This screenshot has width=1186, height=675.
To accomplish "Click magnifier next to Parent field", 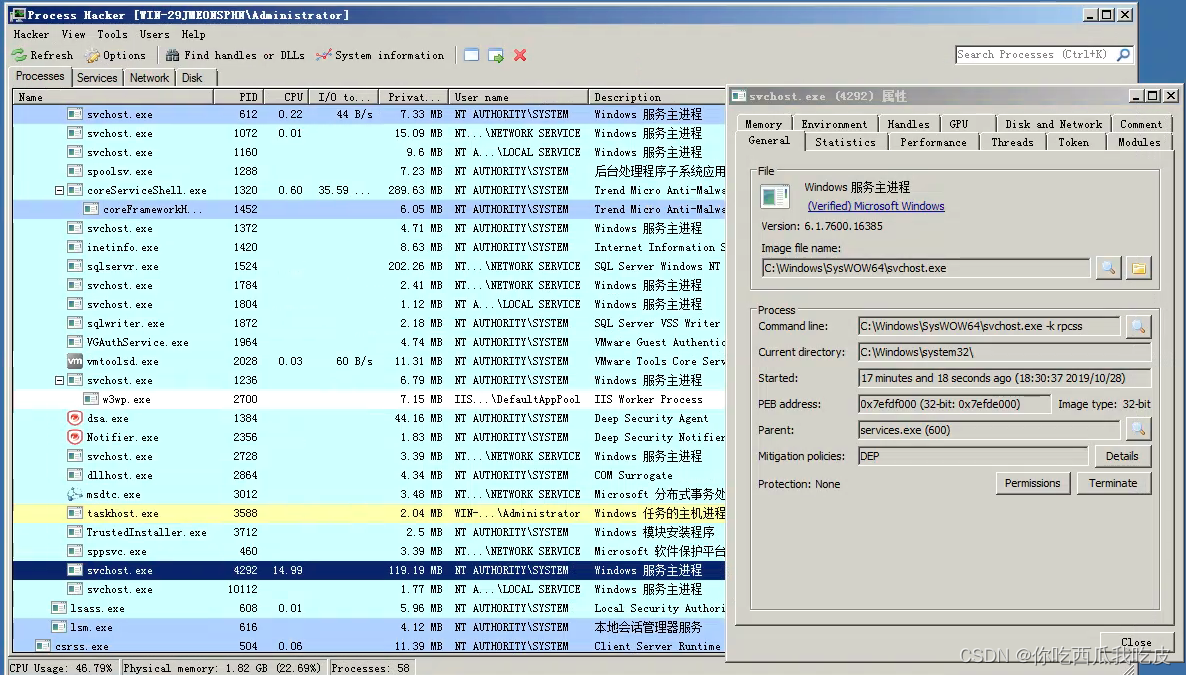I will point(1138,430).
